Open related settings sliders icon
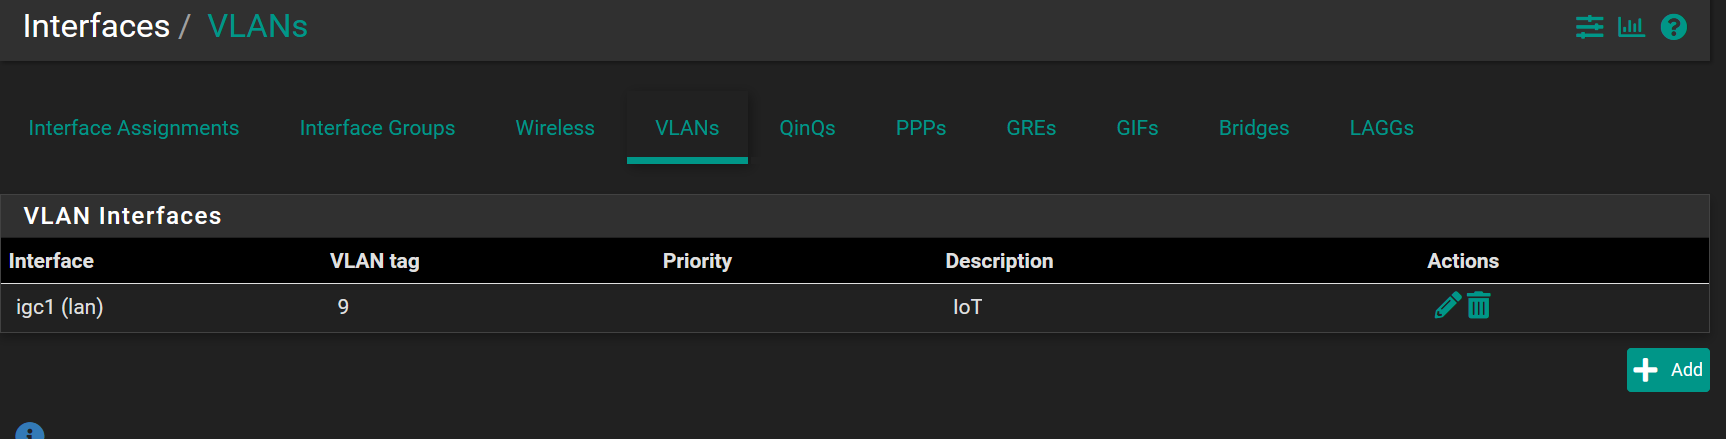 (1589, 27)
